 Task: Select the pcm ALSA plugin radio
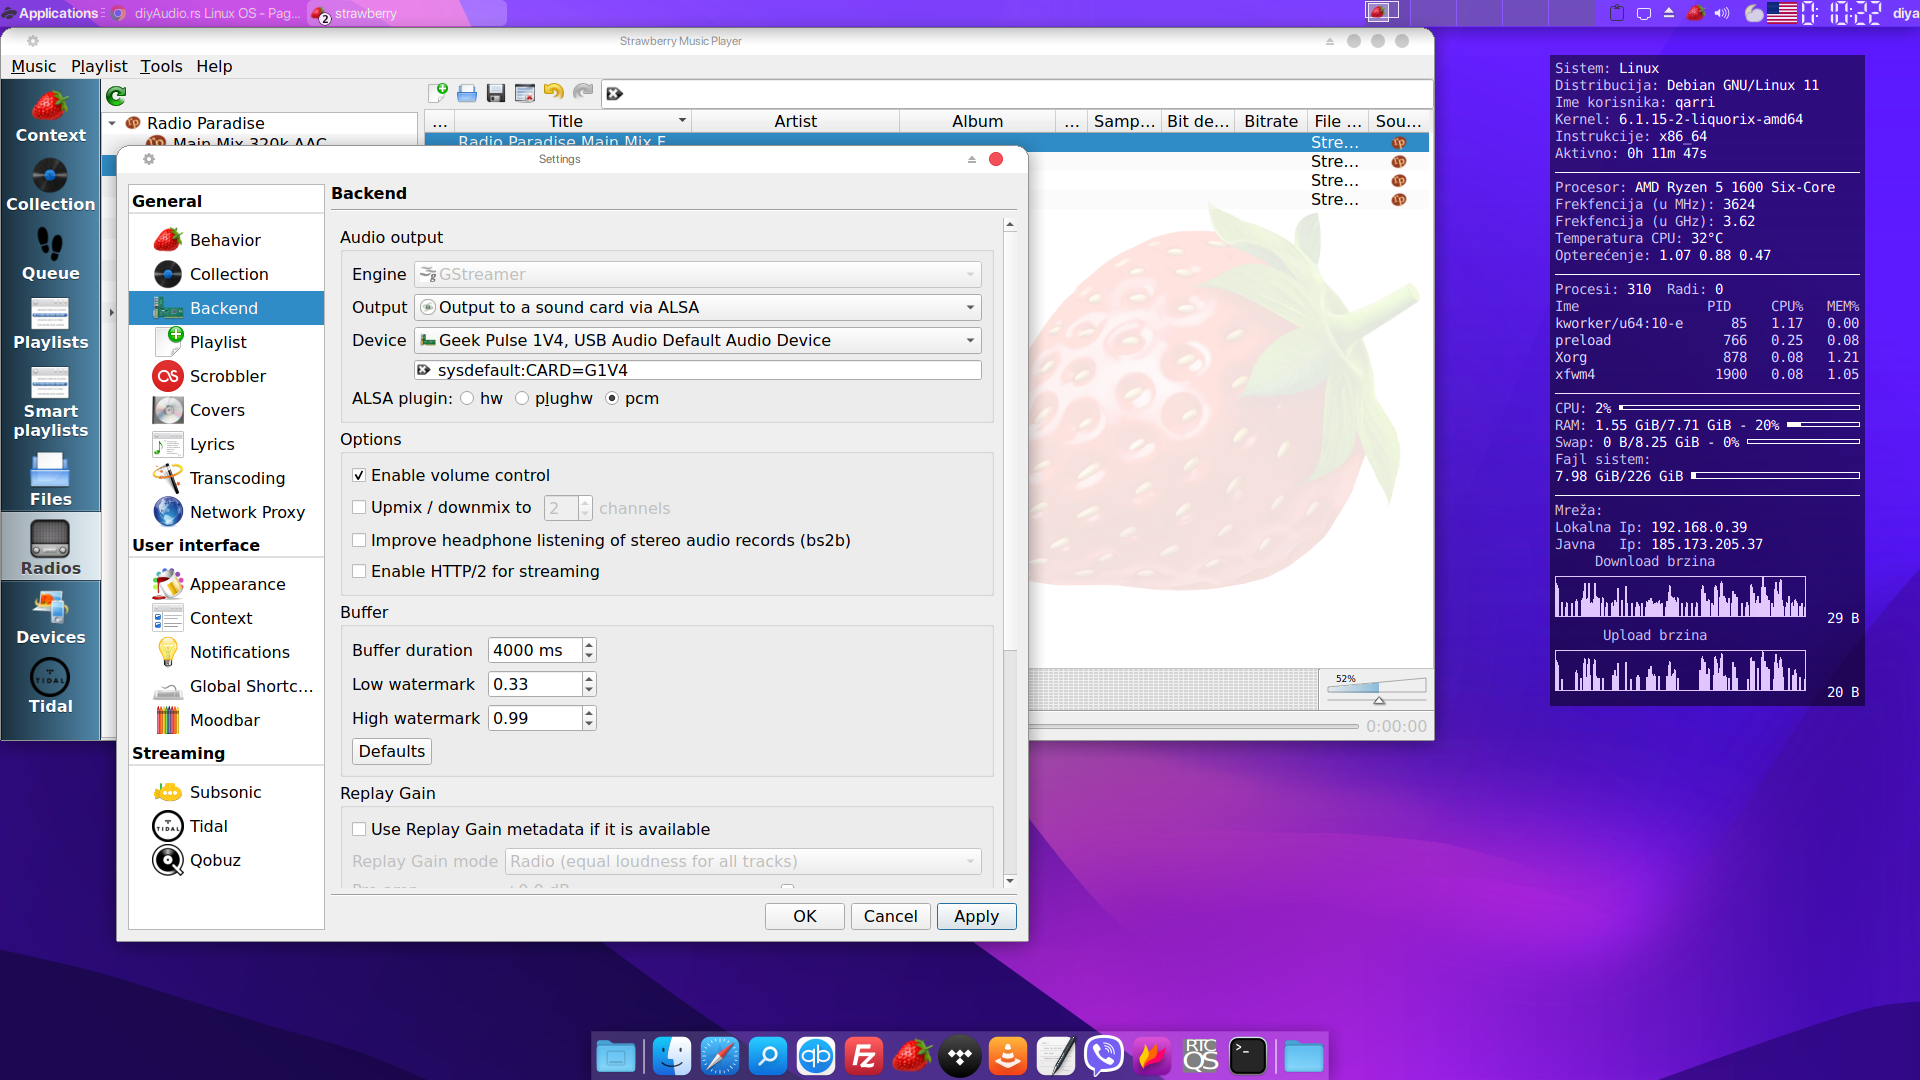coord(612,398)
